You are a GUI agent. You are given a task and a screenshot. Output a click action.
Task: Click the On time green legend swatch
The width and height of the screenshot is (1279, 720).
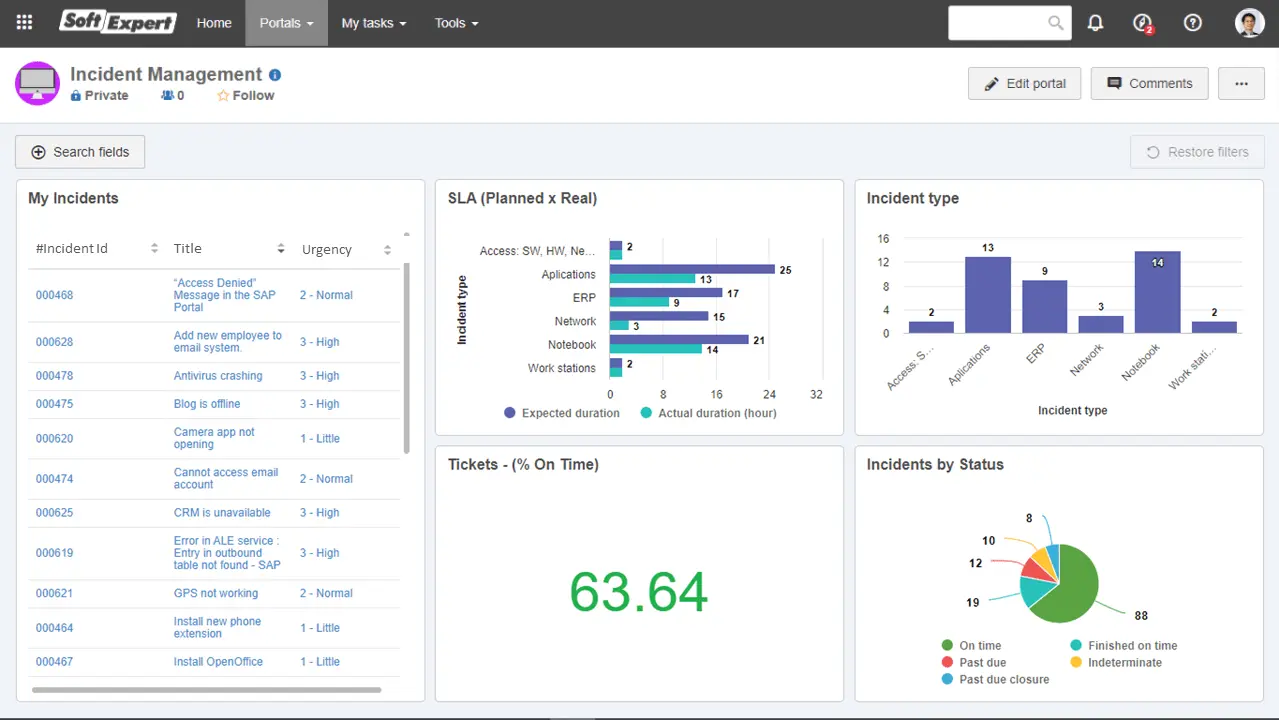[x=947, y=646]
